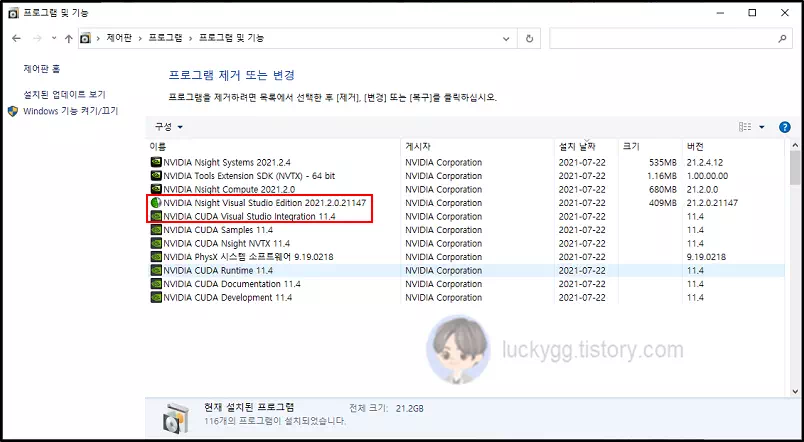The width and height of the screenshot is (804, 442).
Task: Select NVIDIA Tools Extension SDK (NVTX) entry
Action: (249, 176)
